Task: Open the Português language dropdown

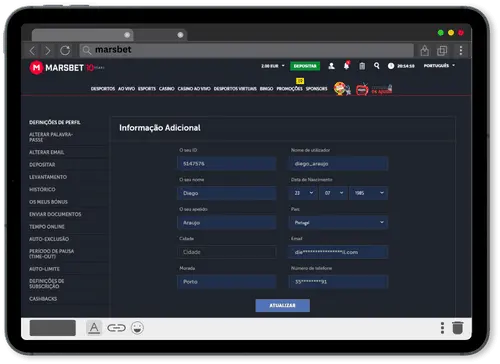Action: pyautogui.click(x=439, y=66)
